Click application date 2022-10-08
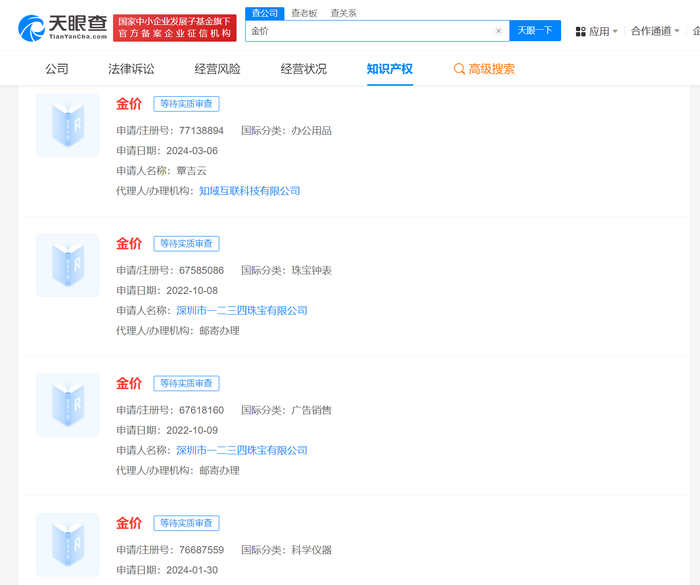 click(x=192, y=290)
